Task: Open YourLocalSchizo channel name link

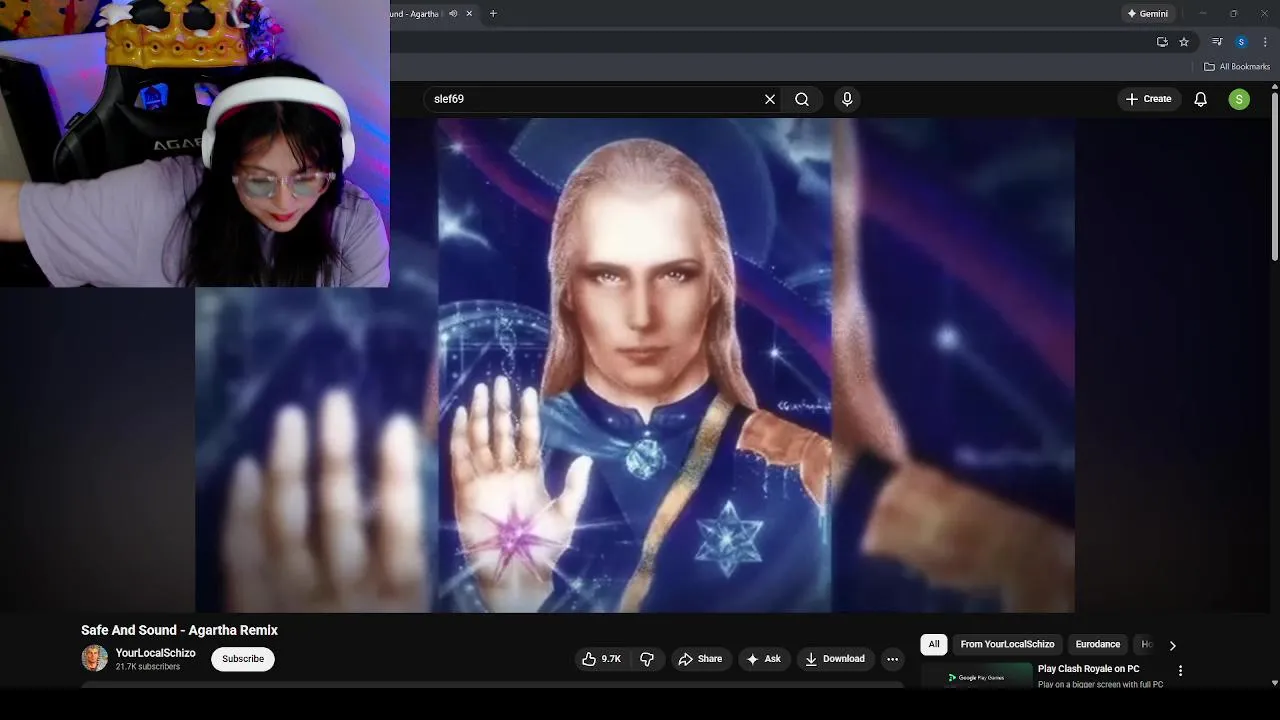Action: pos(155,653)
